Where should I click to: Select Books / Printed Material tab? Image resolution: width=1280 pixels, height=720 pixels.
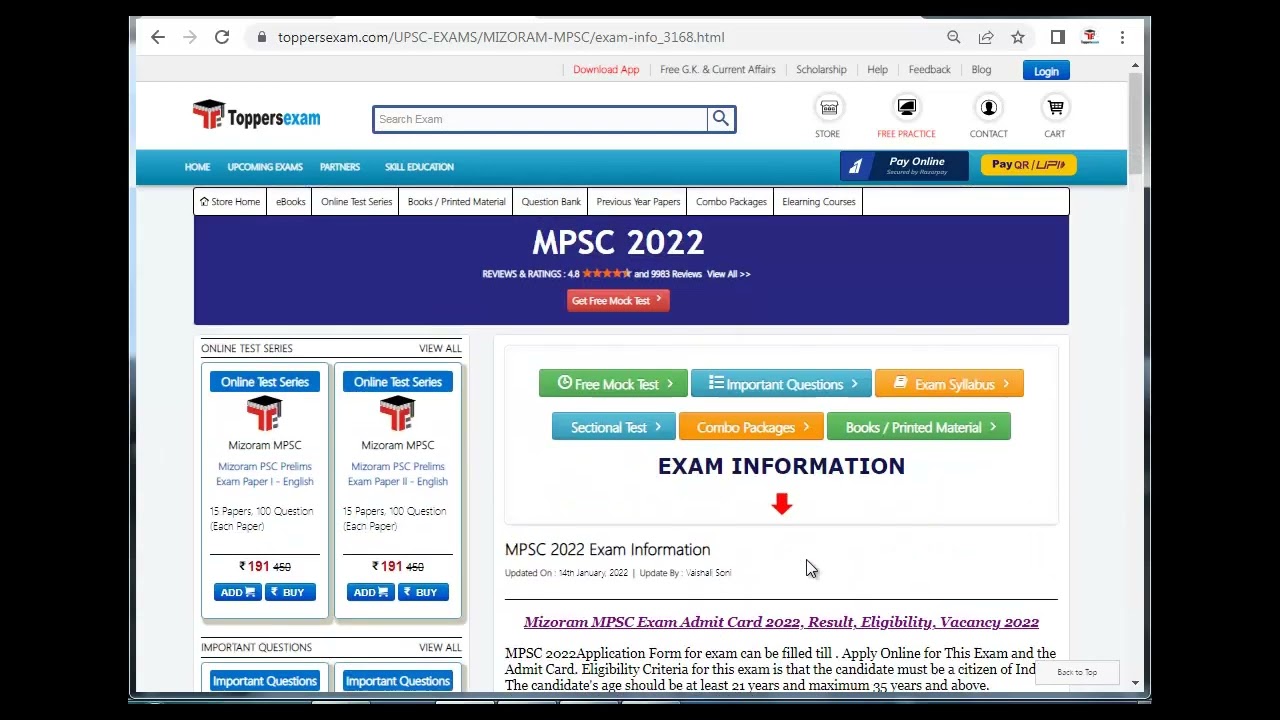click(x=456, y=202)
